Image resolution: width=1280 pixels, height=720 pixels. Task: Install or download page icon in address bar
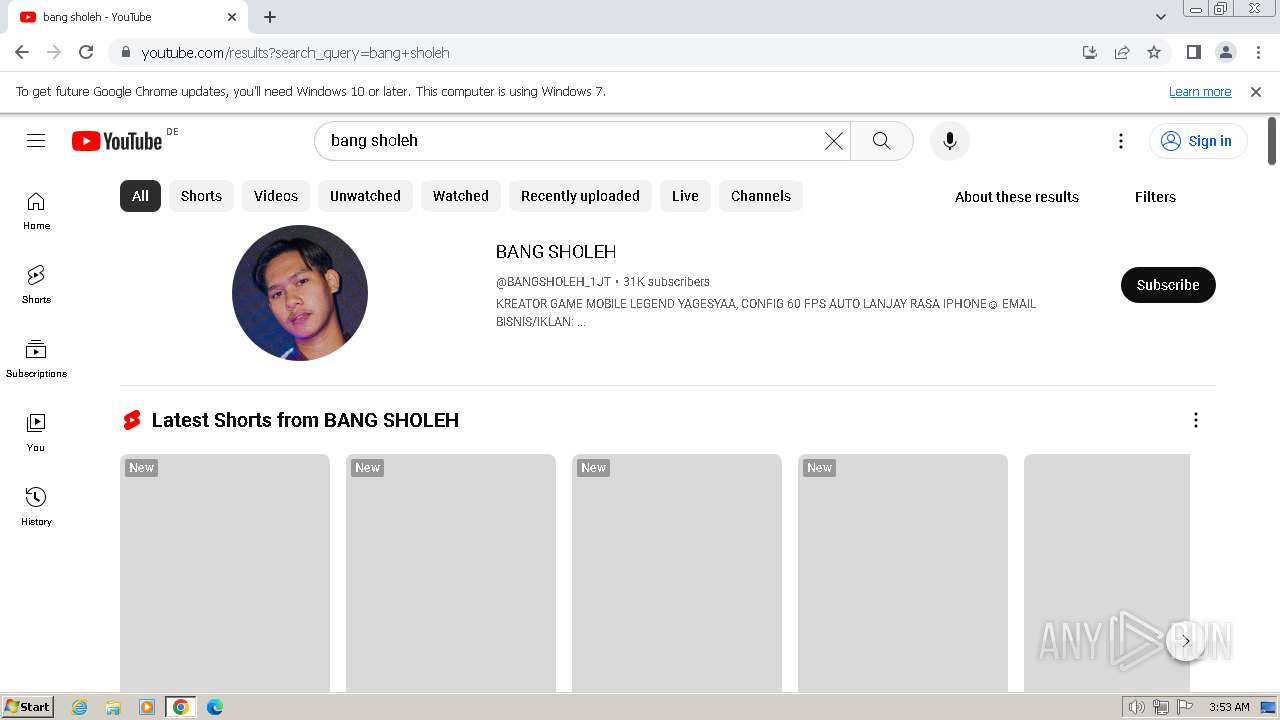1090,52
